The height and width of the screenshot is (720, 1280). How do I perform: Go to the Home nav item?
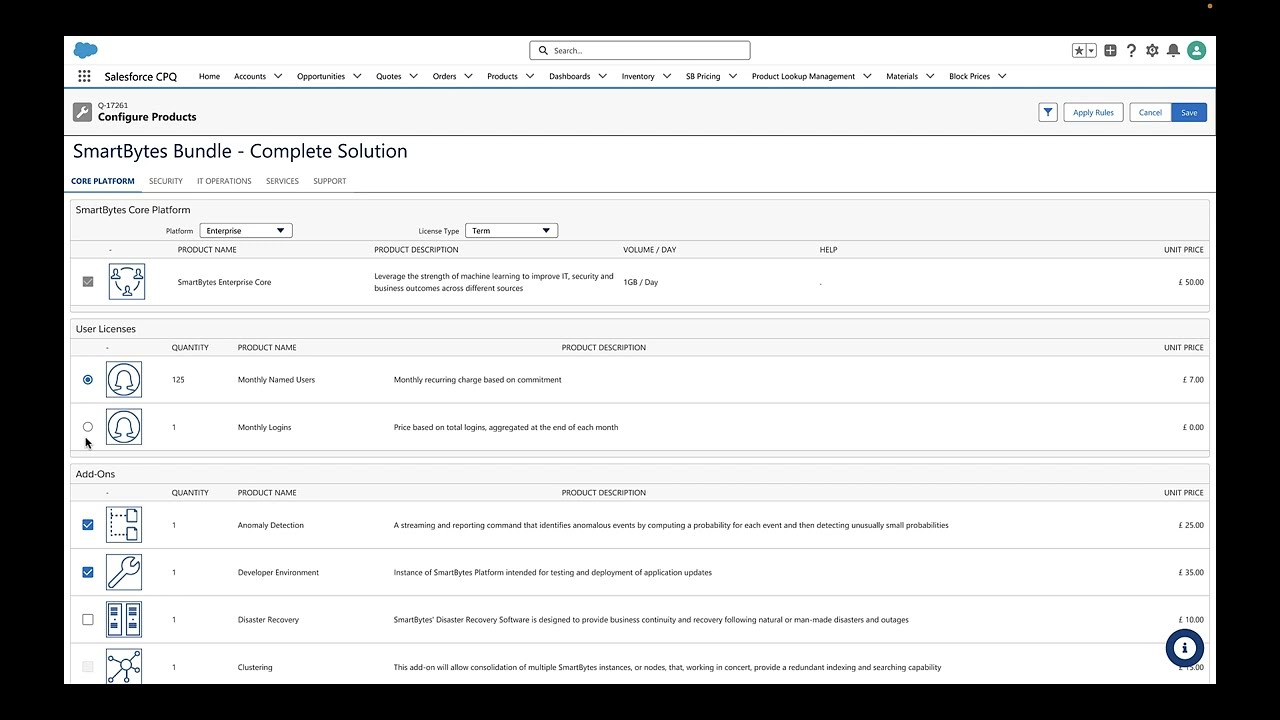[209, 76]
